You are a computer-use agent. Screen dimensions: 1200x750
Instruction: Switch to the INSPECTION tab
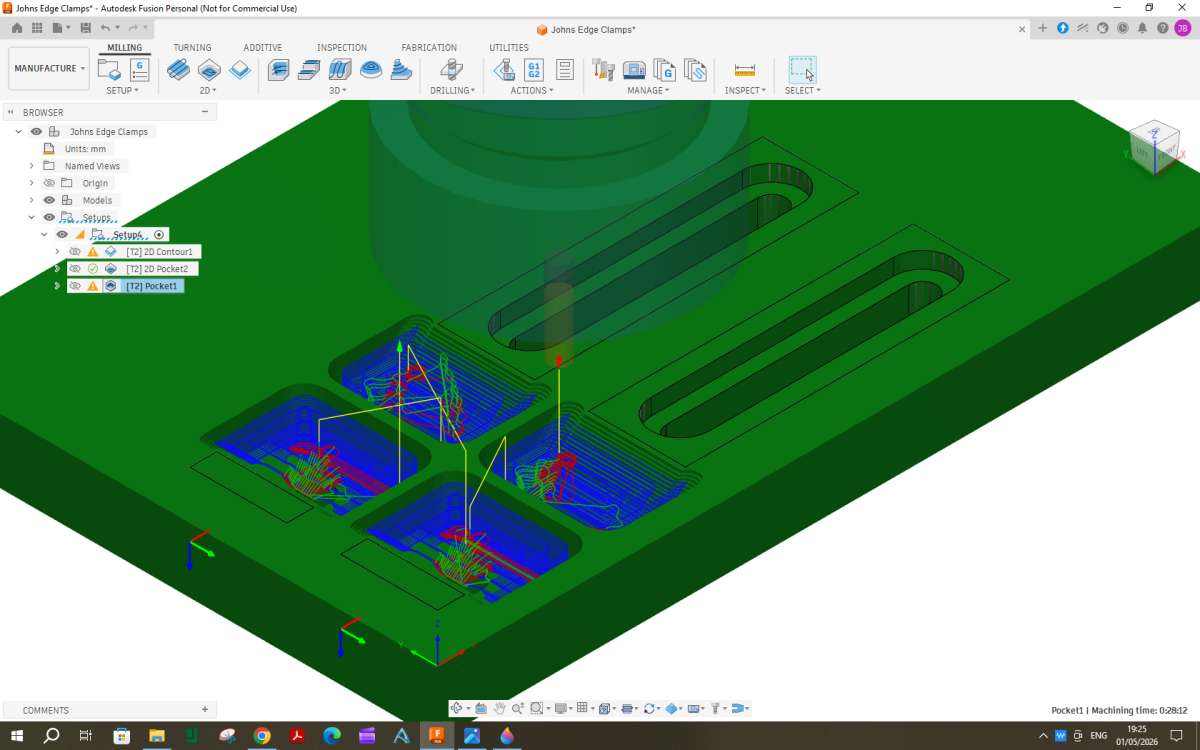pos(342,47)
